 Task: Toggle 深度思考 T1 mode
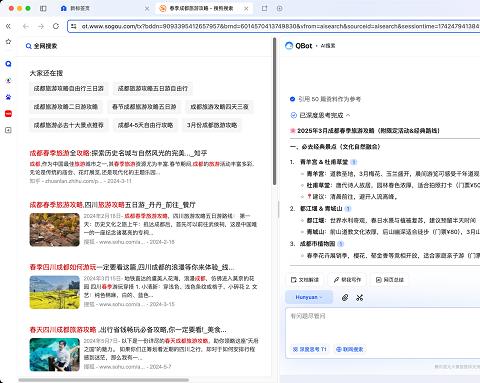point(309,349)
